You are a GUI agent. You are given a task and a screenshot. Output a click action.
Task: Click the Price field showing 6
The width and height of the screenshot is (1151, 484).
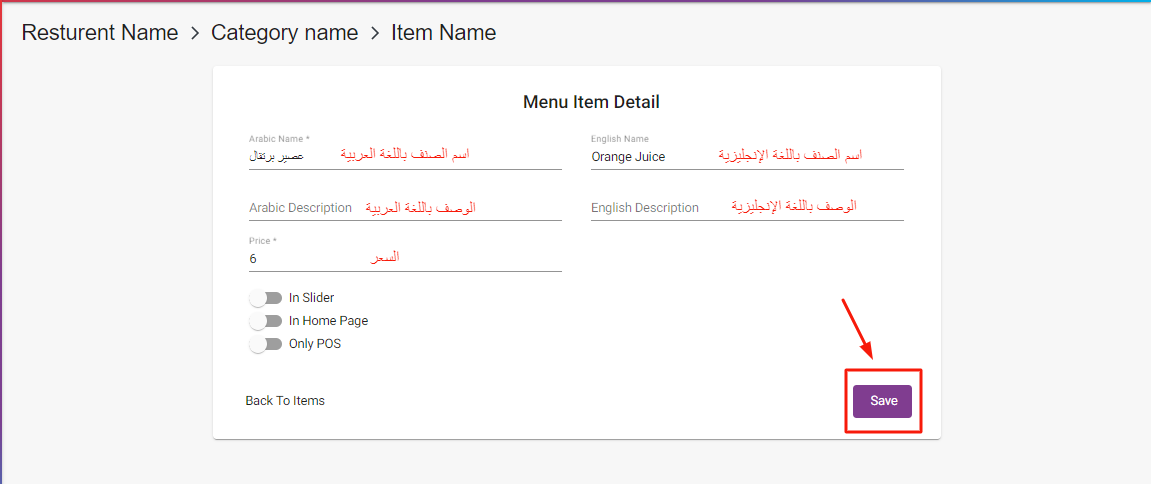pos(404,259)
